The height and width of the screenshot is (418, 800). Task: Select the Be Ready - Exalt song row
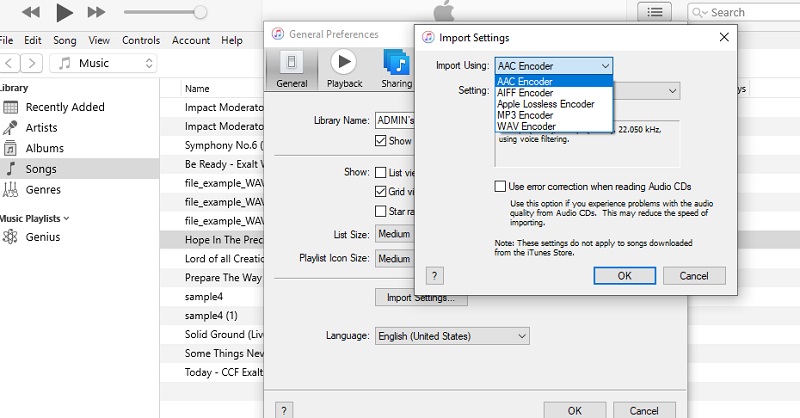(x=212, y=164)
